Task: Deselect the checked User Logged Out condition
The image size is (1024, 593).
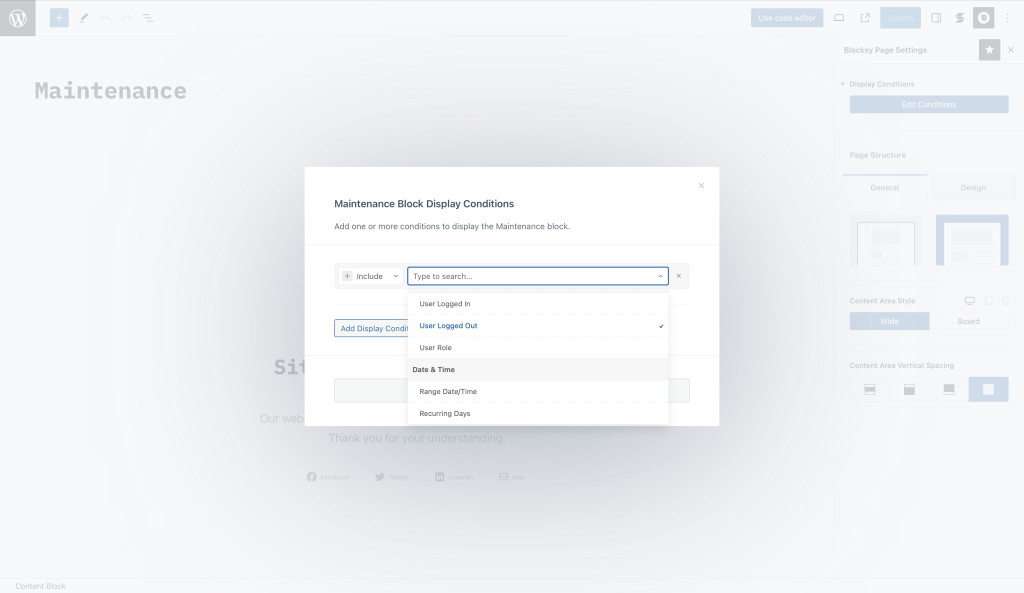Action: (x=448, y=325)
